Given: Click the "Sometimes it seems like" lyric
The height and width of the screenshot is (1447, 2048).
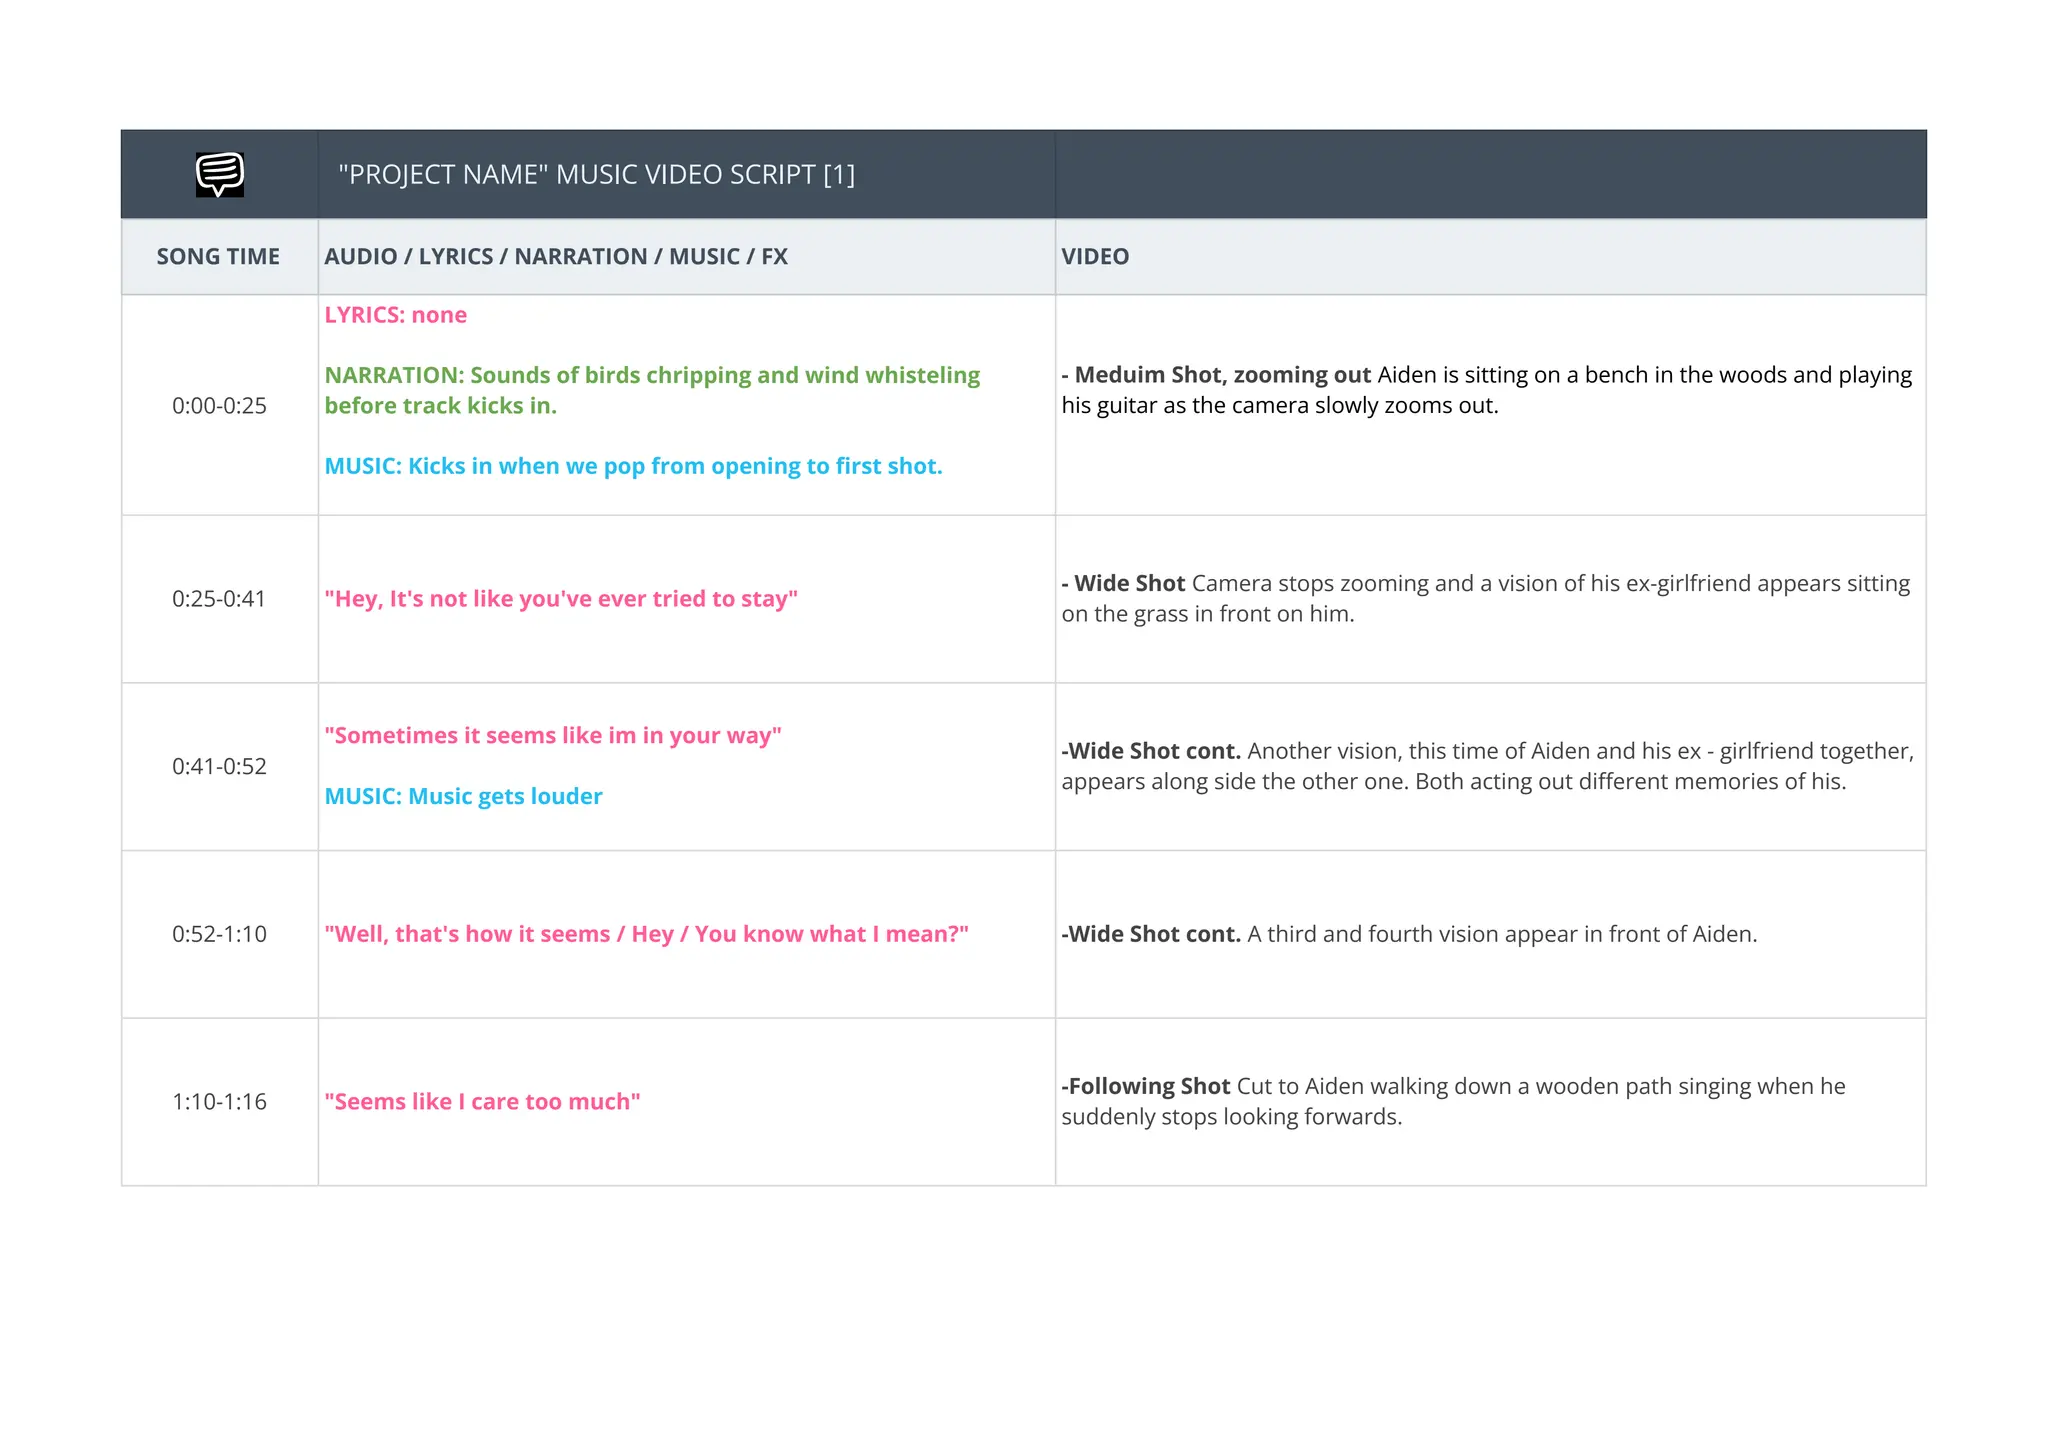Looking at the screenshot, I should (x=553, y=736).
